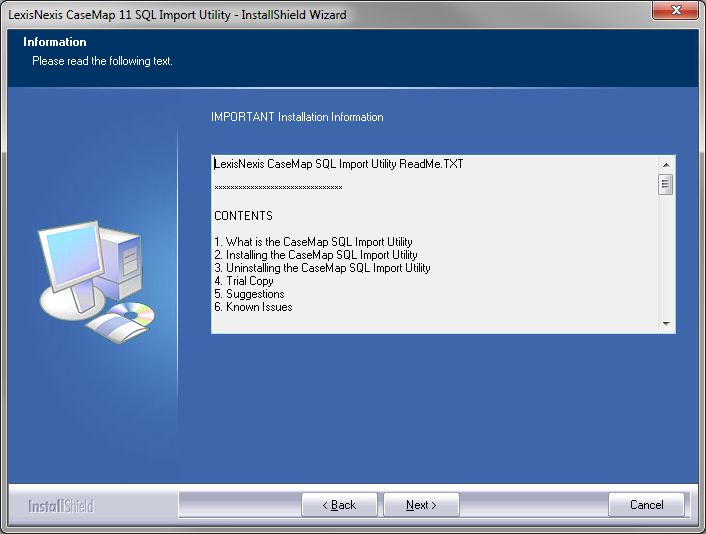
Task: Click the CONTENTS heading in readme
Action: tap(244, 216)
